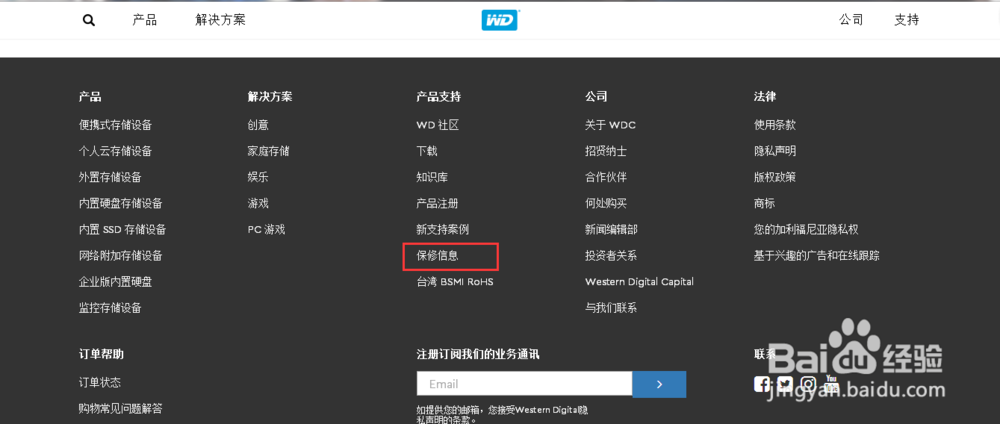Click the search magnifier icon
This screenshot has width=1000, height=424.
pos(89,20)
